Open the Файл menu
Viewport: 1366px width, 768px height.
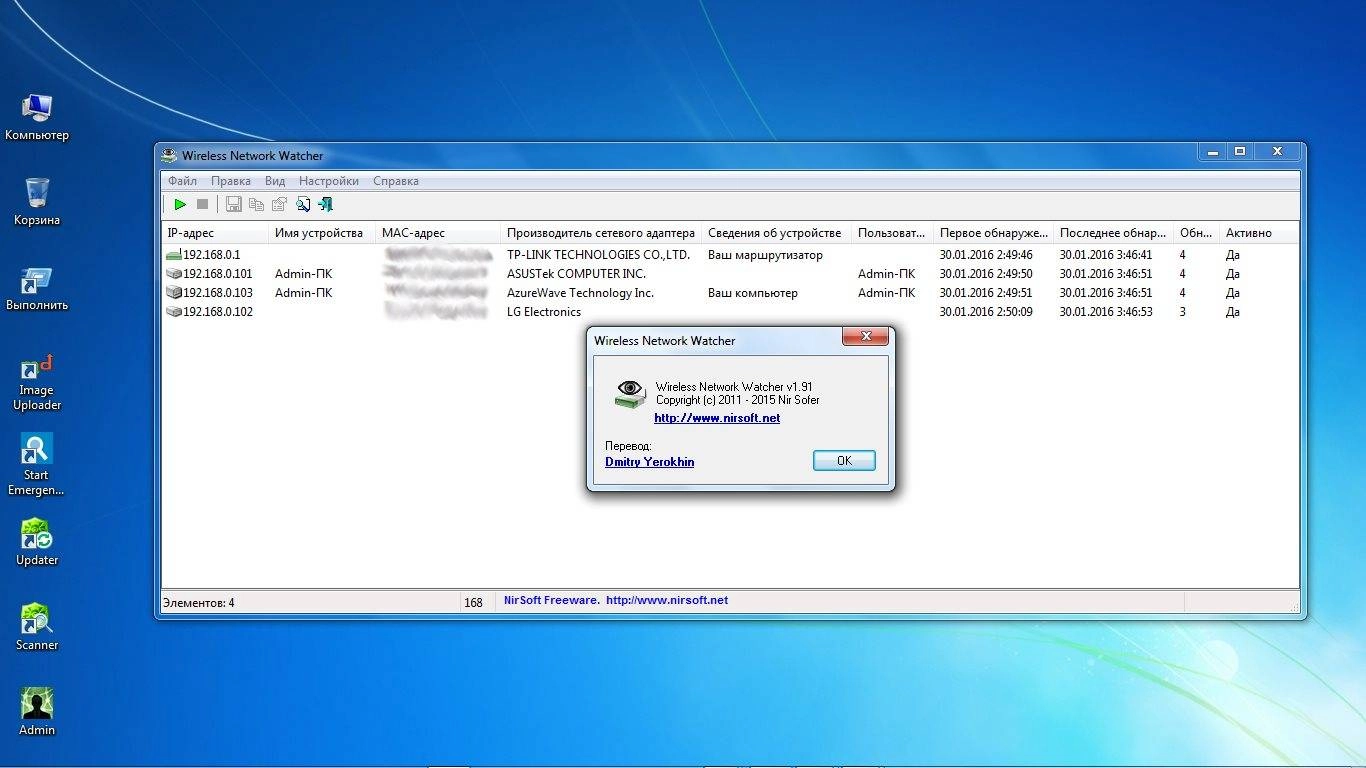tap(182, 181)
